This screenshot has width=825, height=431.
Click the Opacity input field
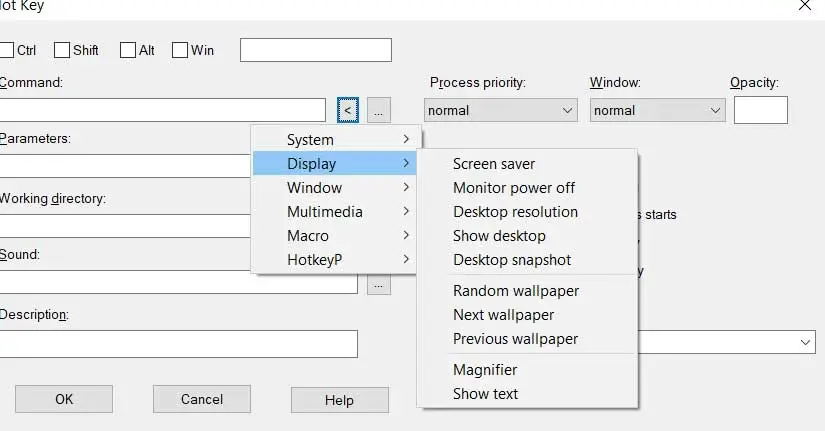760,110
